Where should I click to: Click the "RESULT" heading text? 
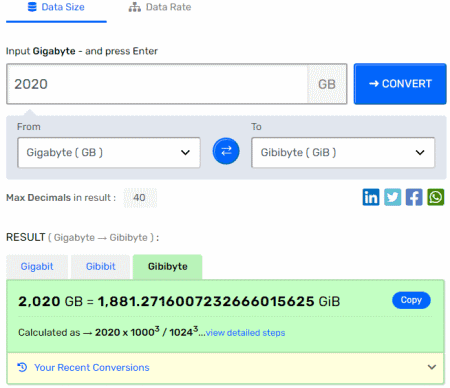coord(25,237)
